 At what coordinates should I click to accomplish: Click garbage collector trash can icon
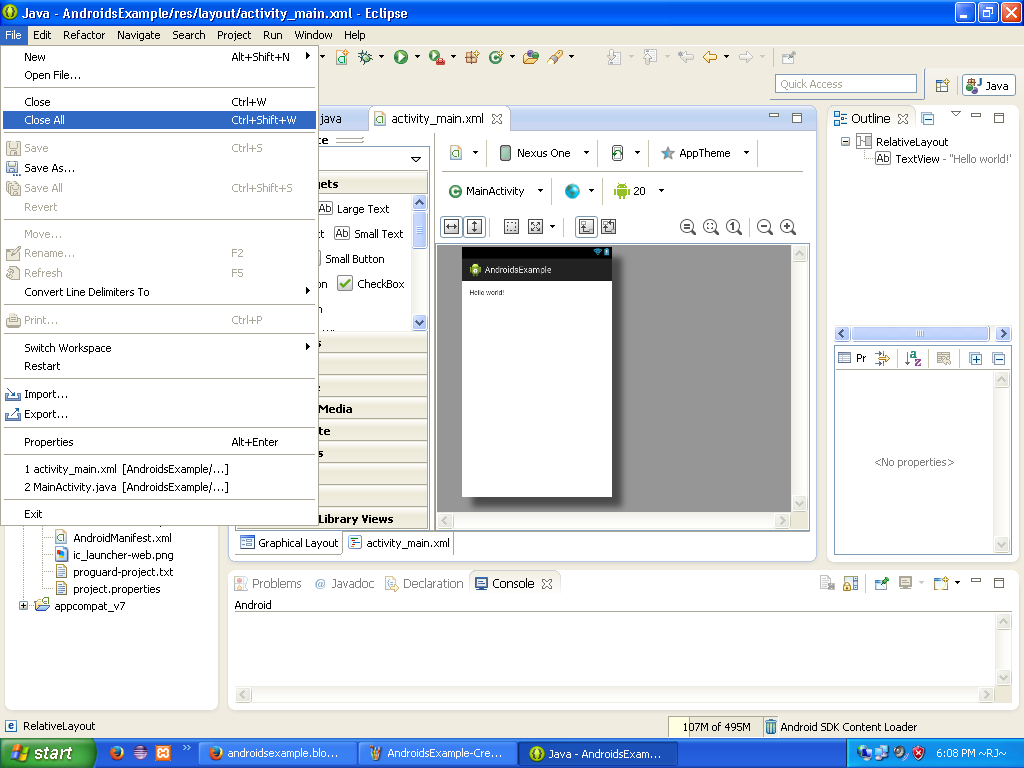771,726
